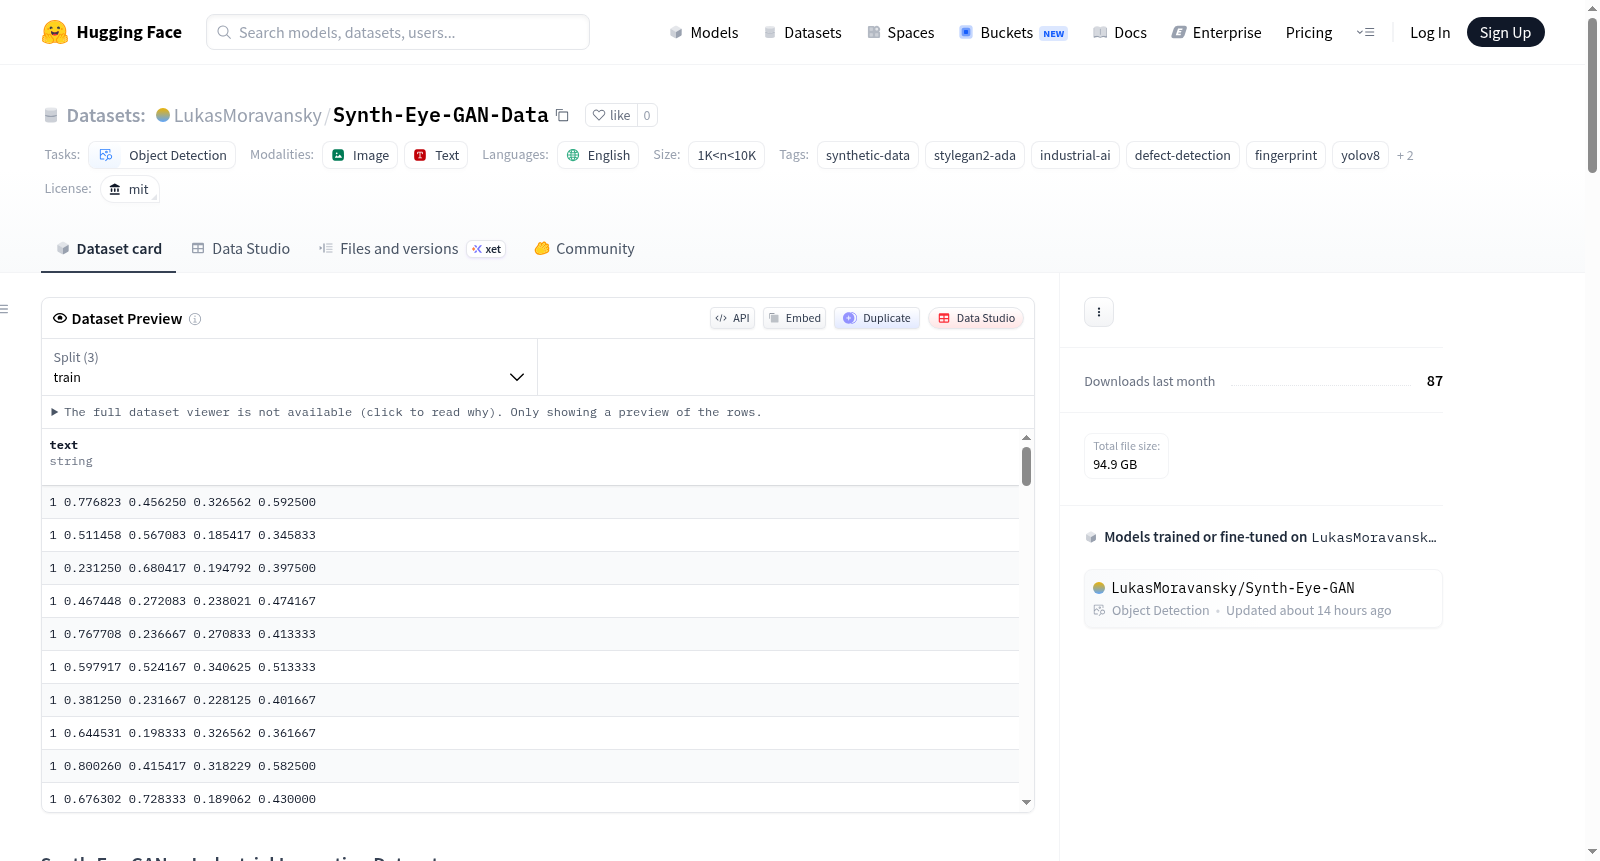Screen dimensions: 1600x861
Task: Open the Buckets nav link
Action: (1013, 33)
